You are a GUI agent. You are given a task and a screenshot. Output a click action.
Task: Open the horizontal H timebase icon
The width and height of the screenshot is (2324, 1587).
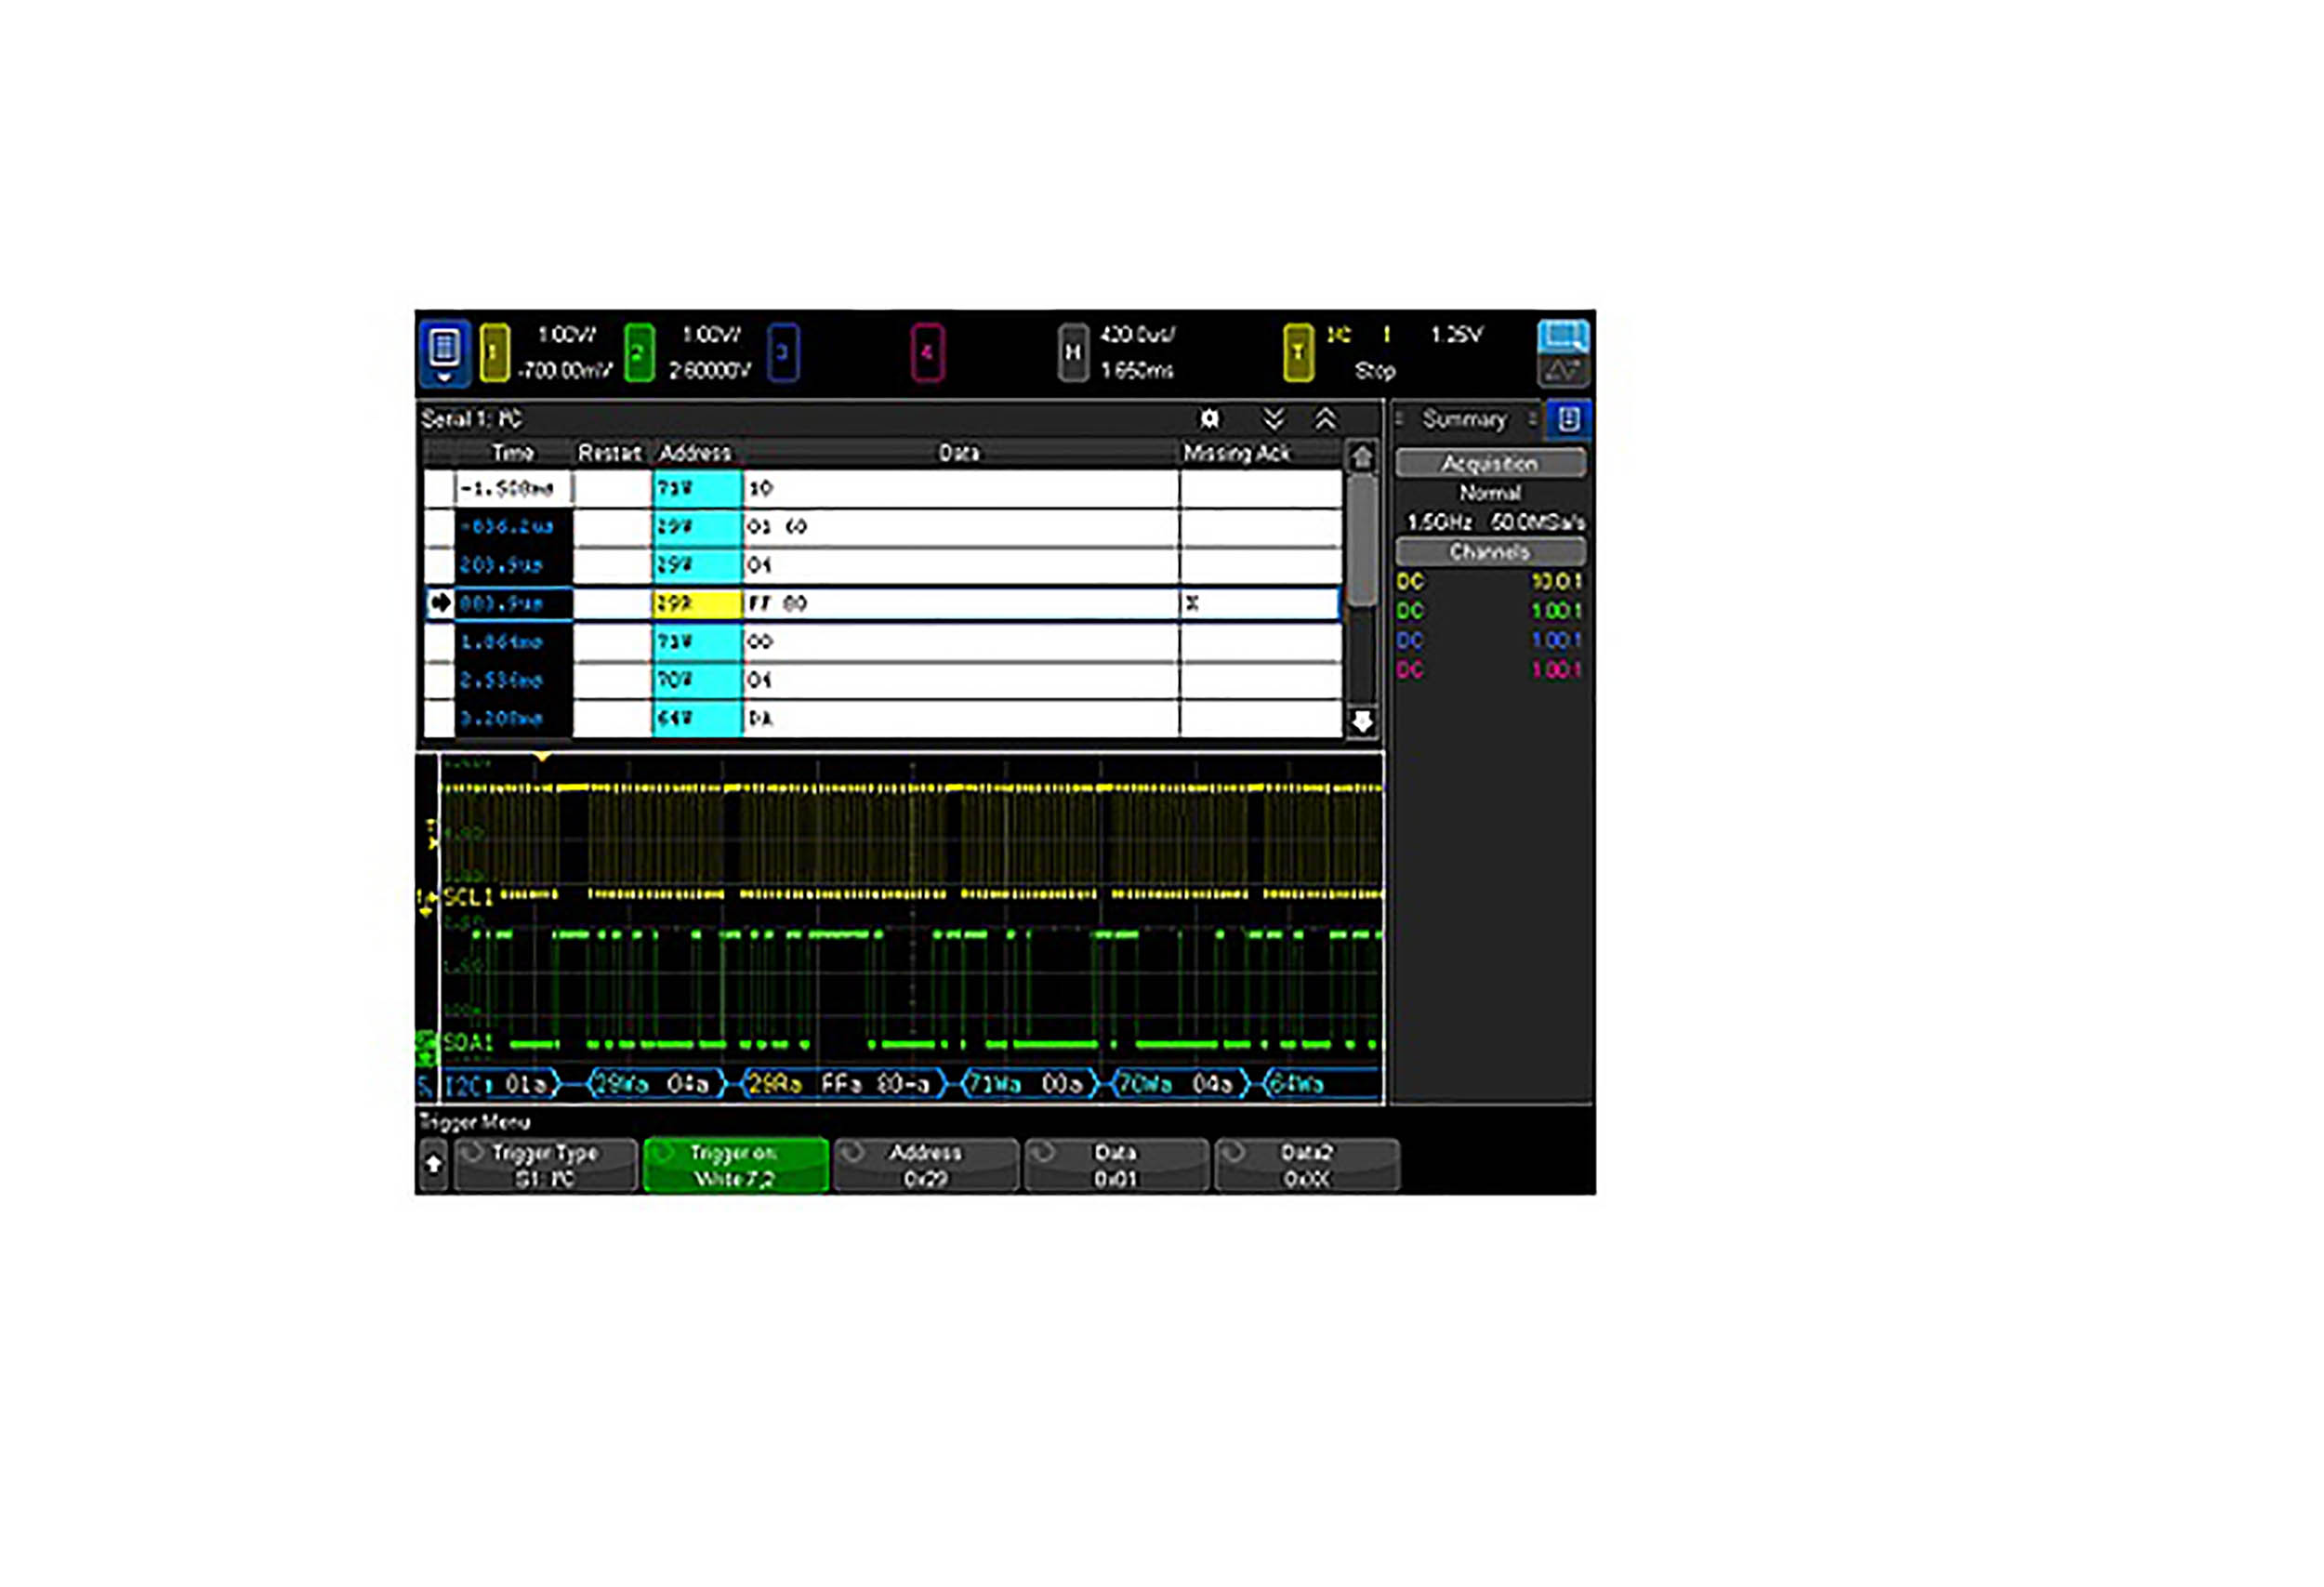point(1072,352)
